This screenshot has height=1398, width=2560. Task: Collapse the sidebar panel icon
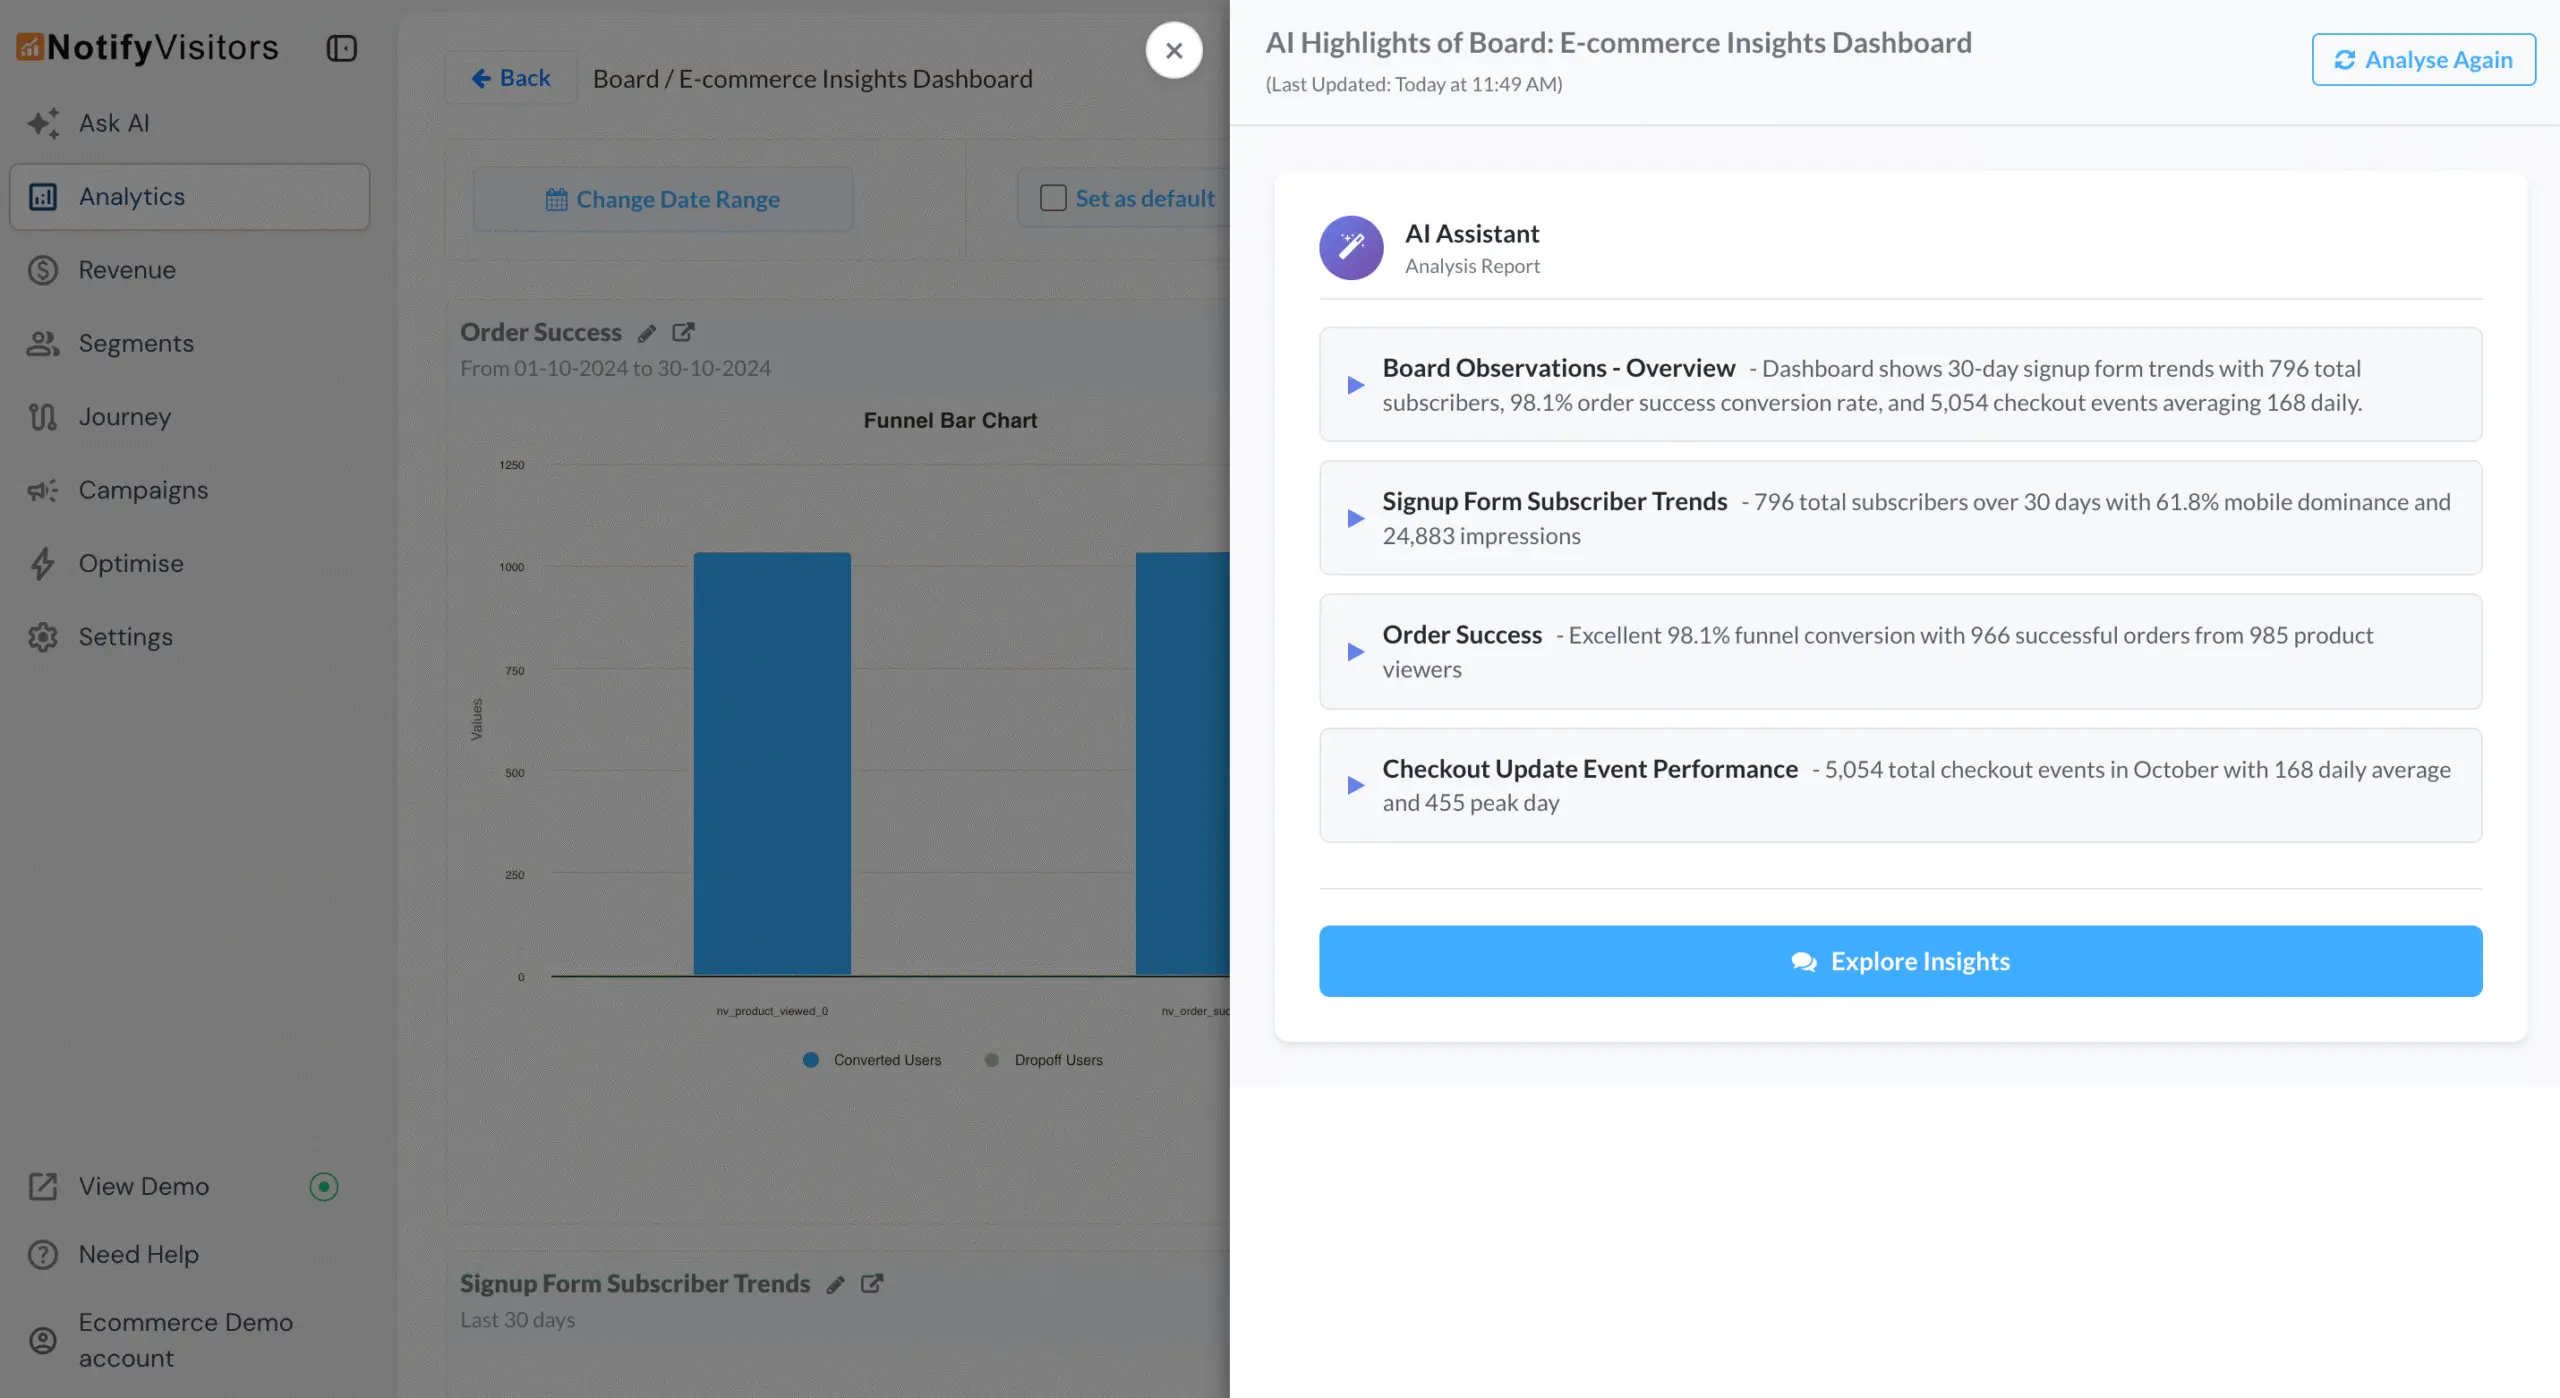[341, 48]
